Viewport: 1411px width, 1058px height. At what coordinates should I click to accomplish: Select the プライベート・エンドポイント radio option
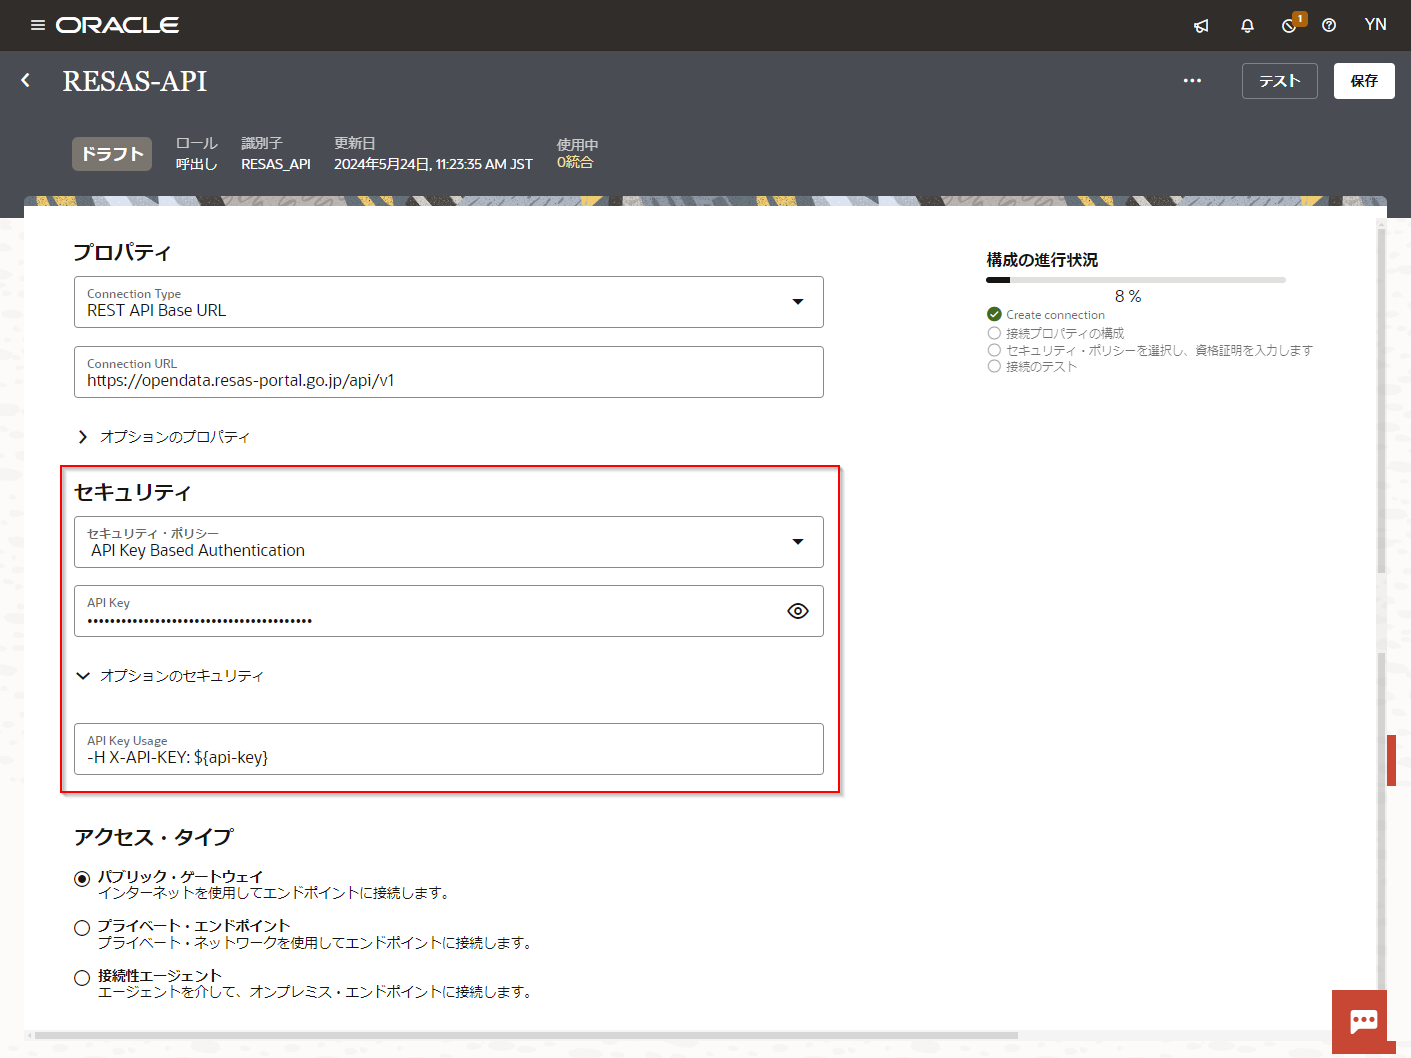pos(82,928)
